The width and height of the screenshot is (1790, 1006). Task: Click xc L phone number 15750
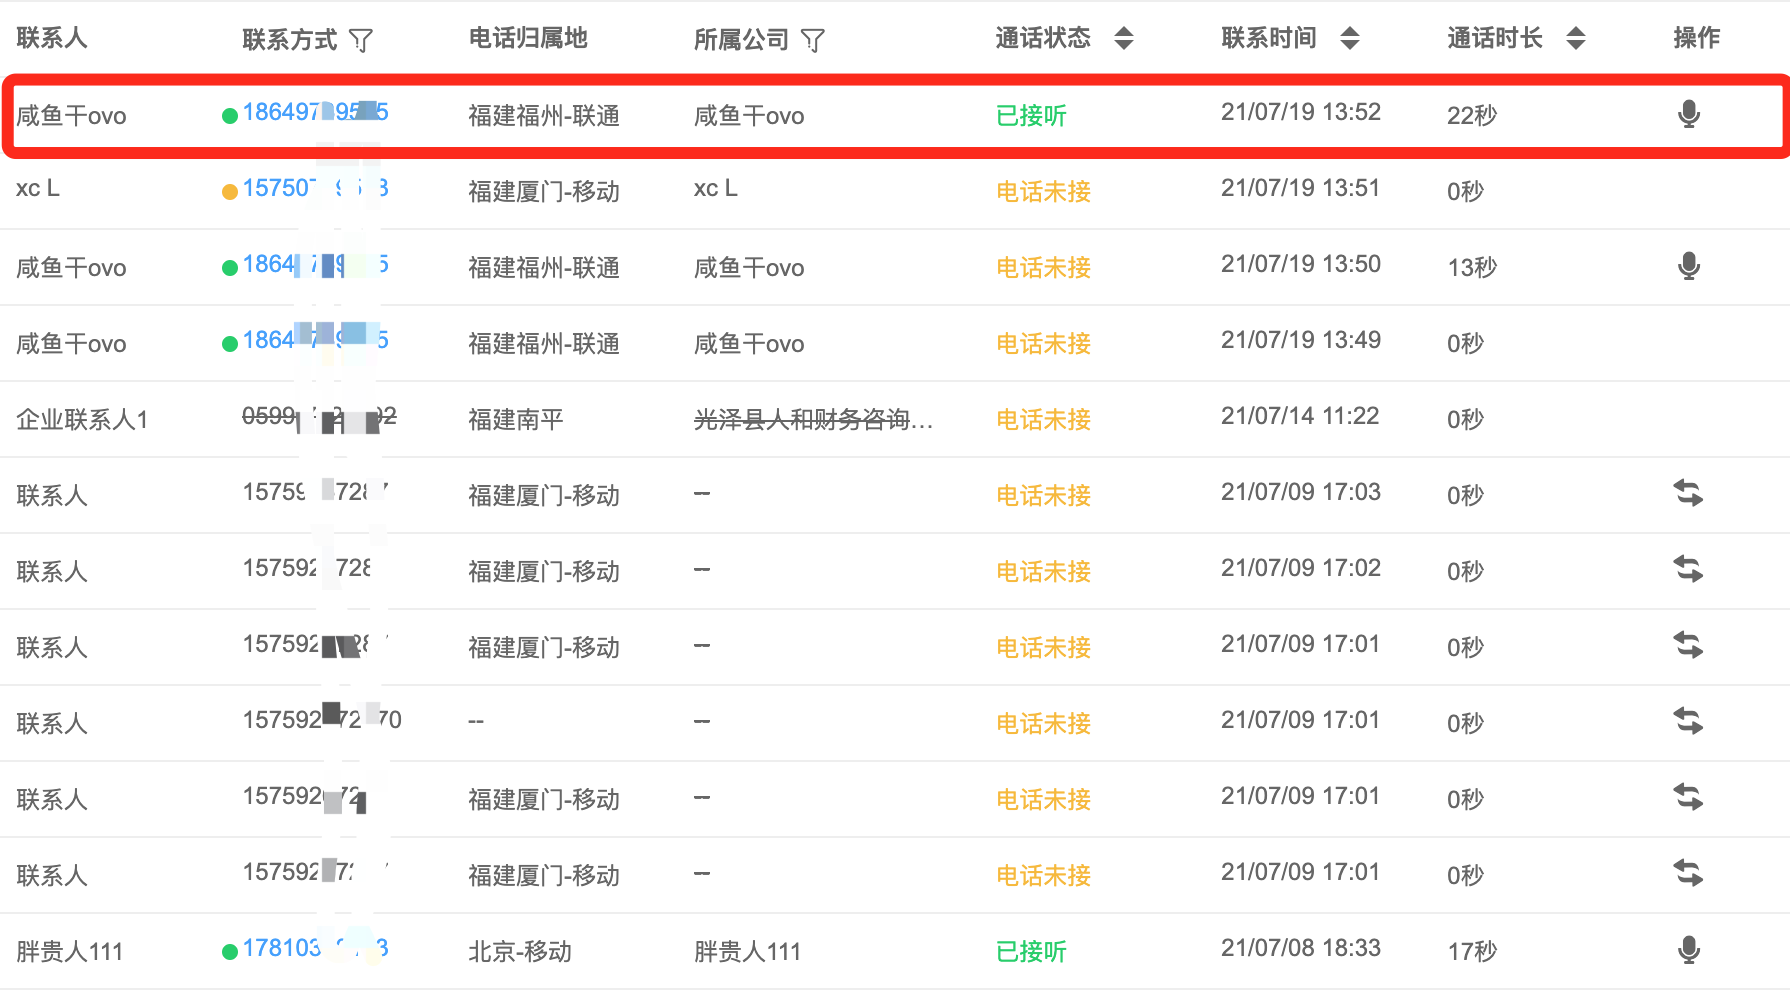pyautogui.click(x=315, y=188)
